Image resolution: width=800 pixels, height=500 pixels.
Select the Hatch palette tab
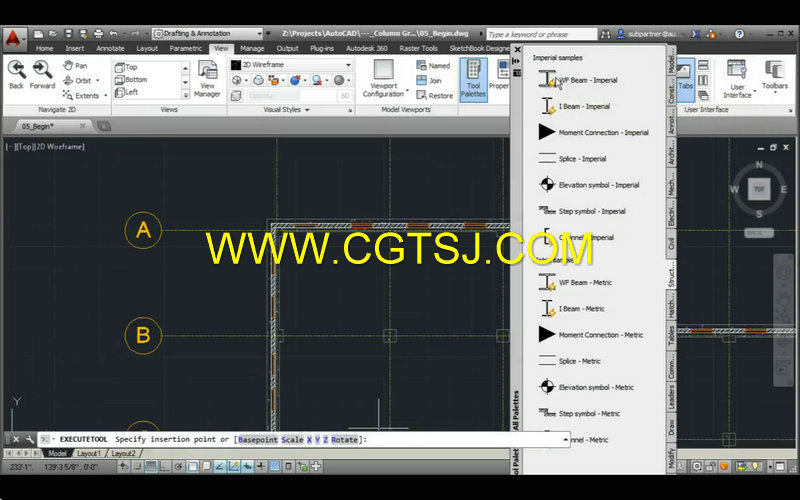coord(671,308)
